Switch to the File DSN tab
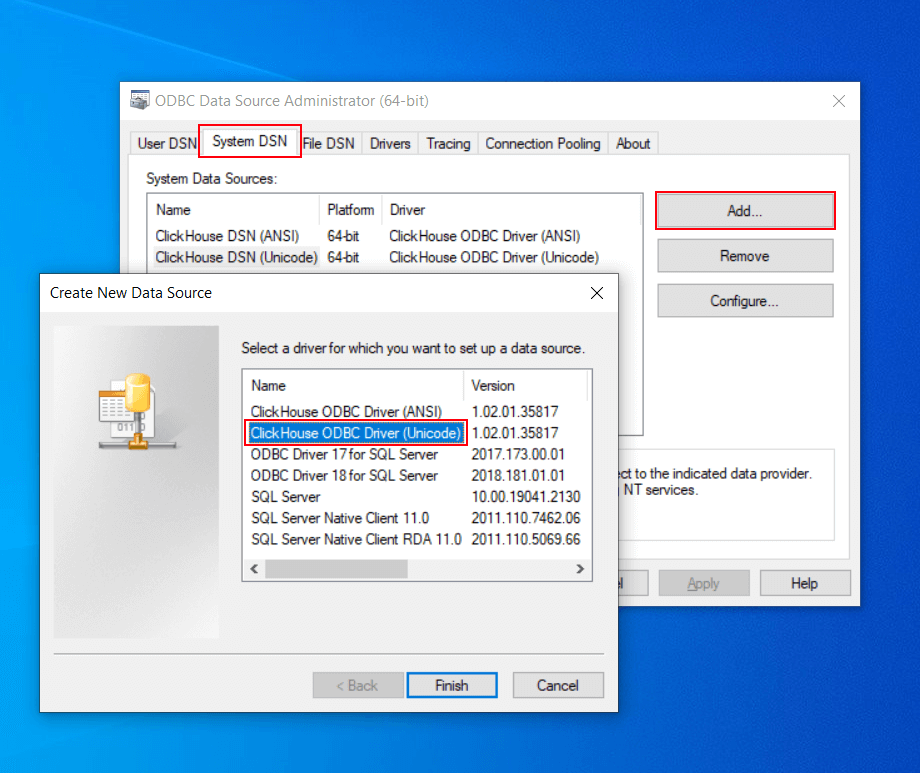This screenshot has width=920, height=773. click(x=329, y=143)
